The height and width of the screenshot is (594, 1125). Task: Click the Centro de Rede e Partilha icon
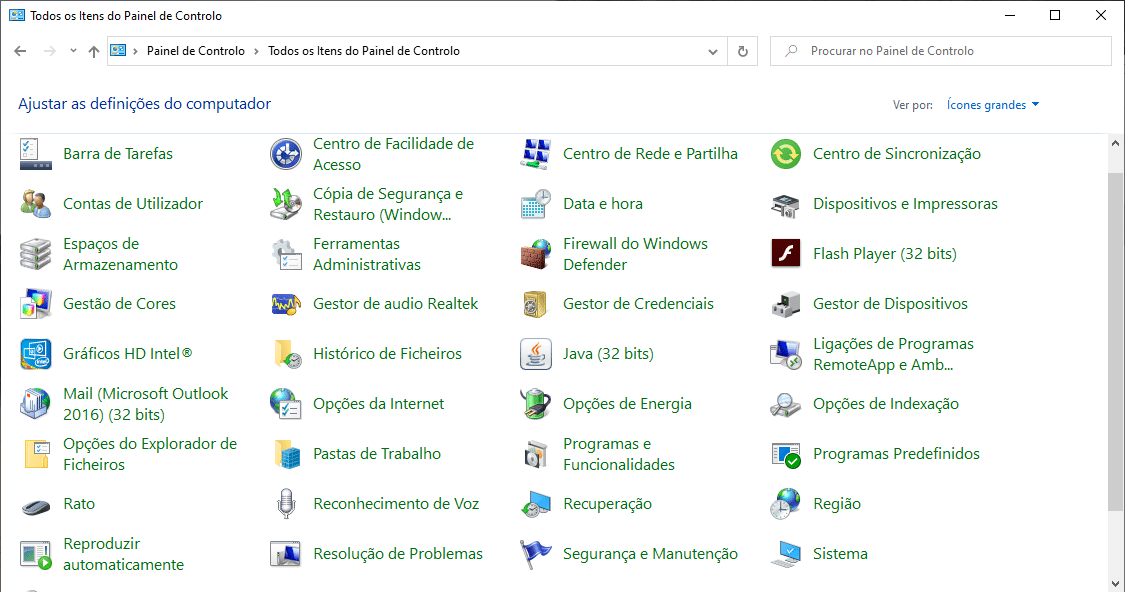pos(535,154)
